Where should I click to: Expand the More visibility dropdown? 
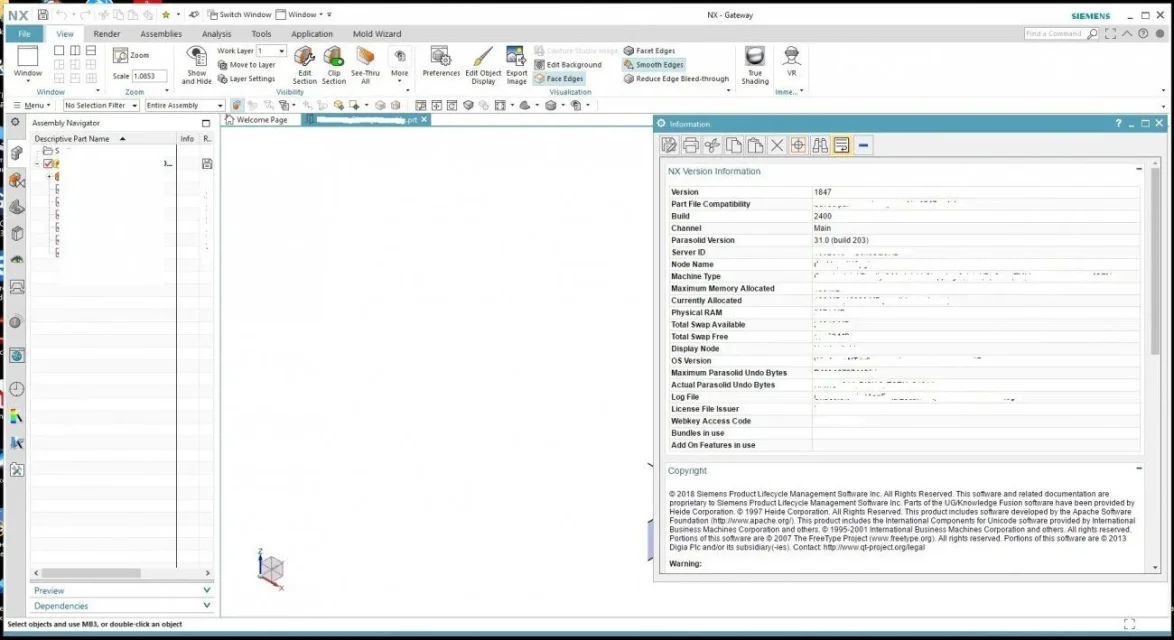[400, 64]
